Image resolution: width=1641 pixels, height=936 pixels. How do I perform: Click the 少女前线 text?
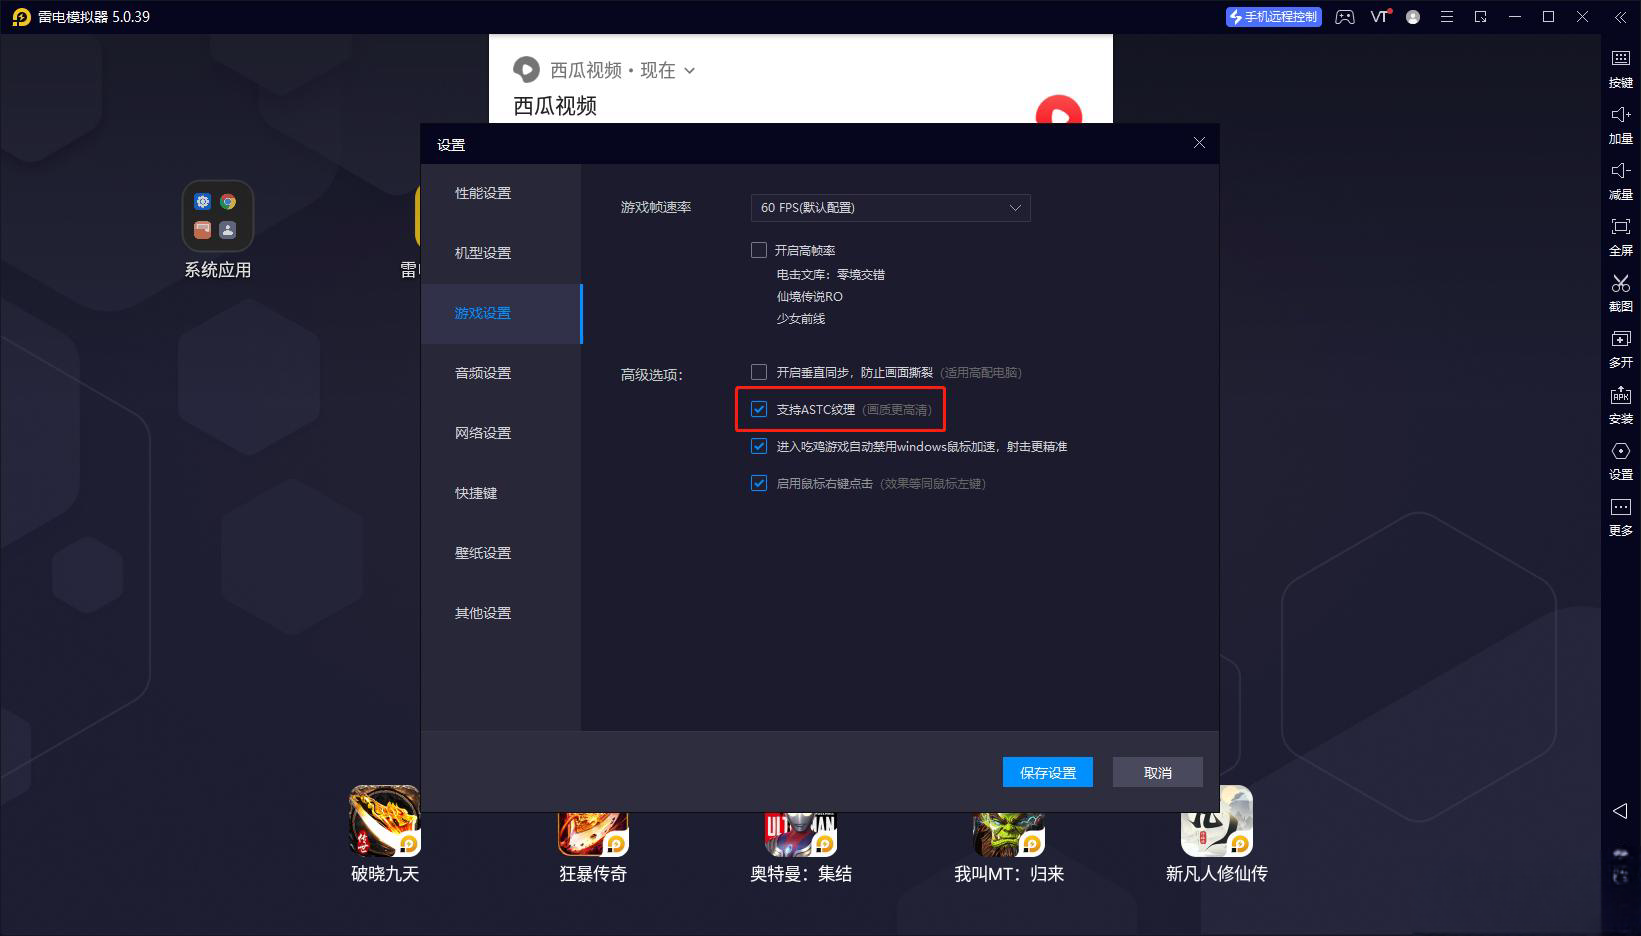(x=801, y=319)
